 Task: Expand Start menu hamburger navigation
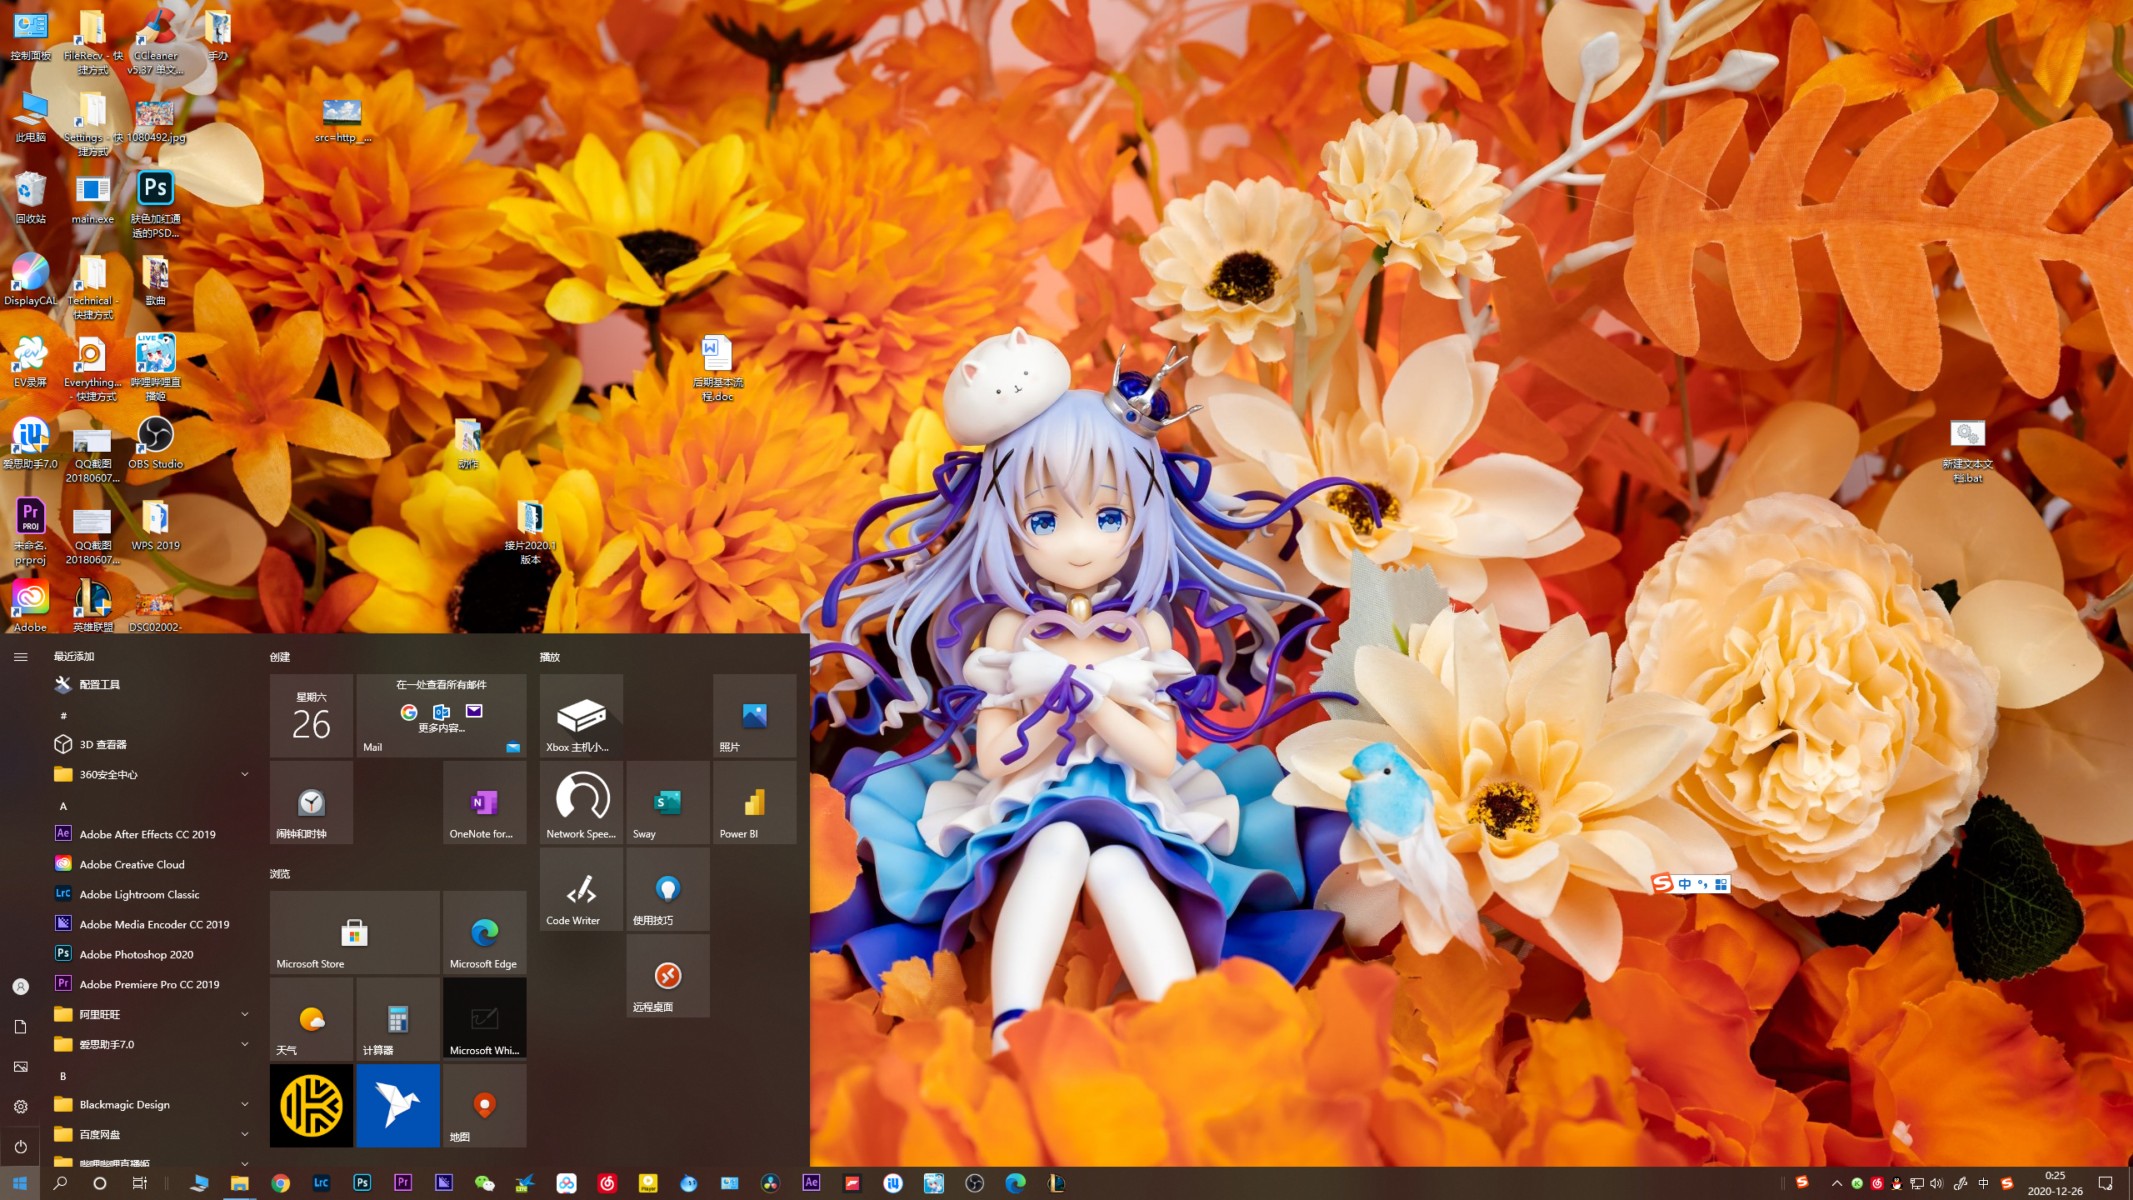[20, 657]
